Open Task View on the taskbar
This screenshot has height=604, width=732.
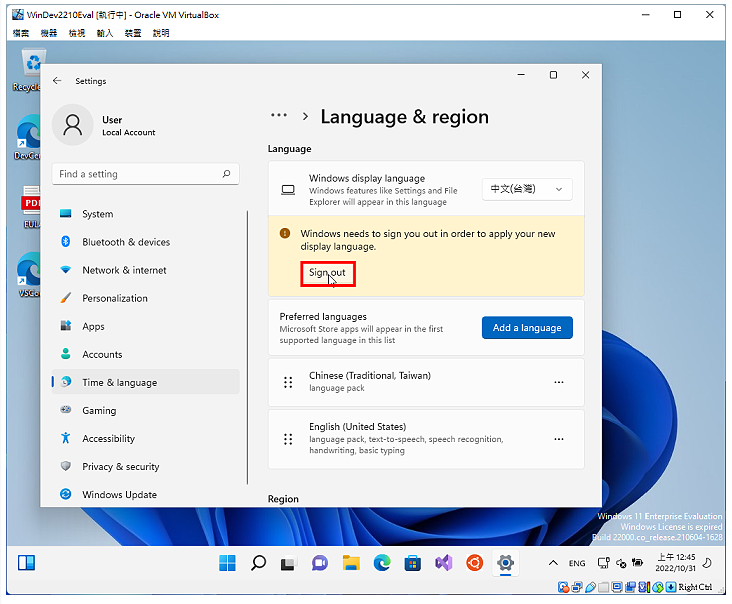coord(289,563)
